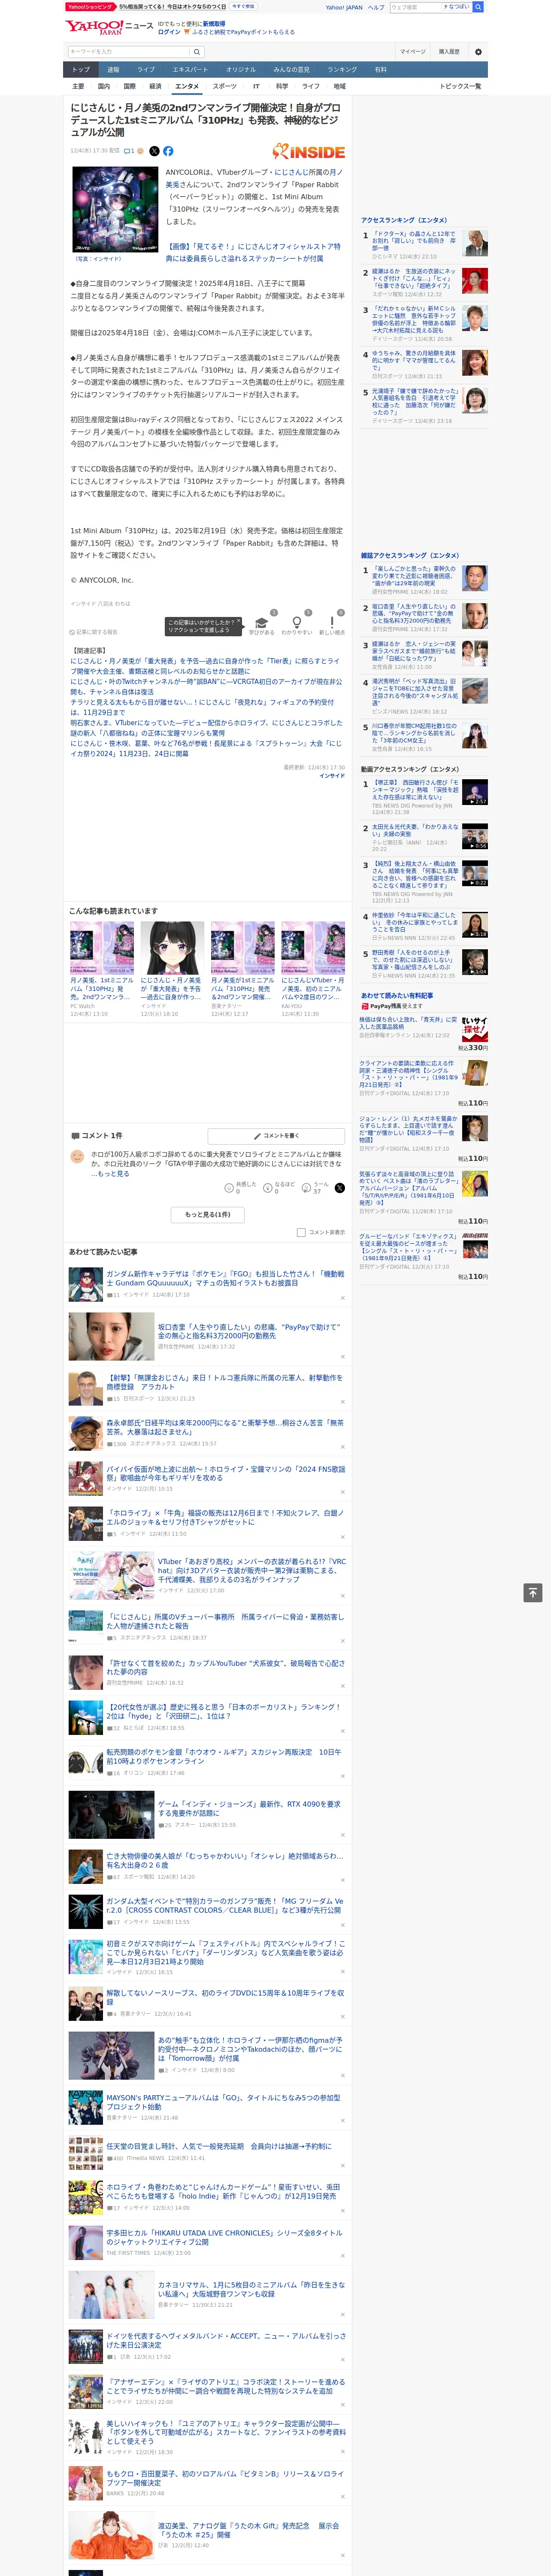Click 記事に関する報告 report icon link

click(x=94, y=632)
